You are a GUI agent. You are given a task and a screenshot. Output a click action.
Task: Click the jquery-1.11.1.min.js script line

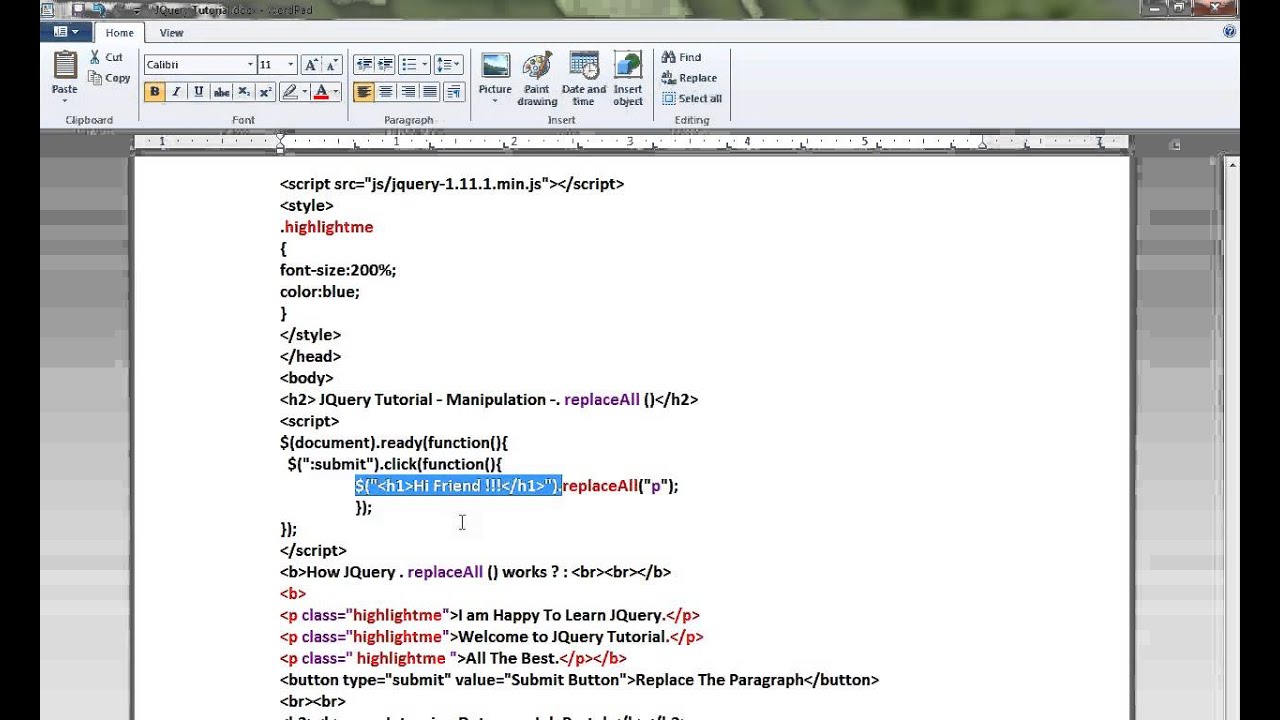tap(452, 184)
